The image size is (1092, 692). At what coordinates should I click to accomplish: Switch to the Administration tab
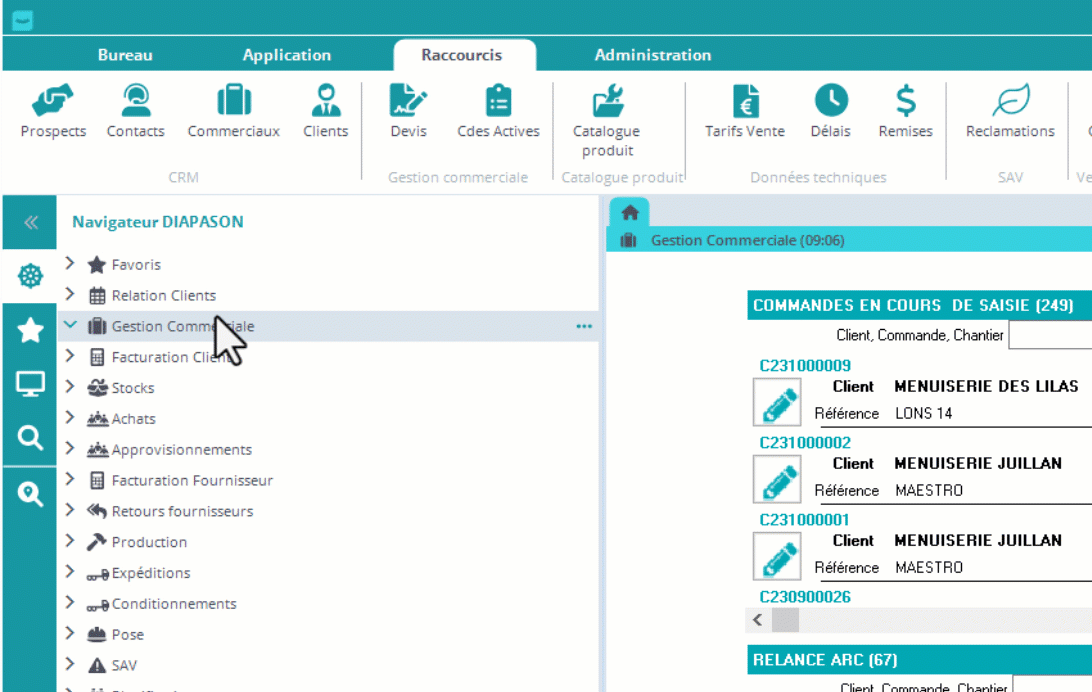[652, 55]
